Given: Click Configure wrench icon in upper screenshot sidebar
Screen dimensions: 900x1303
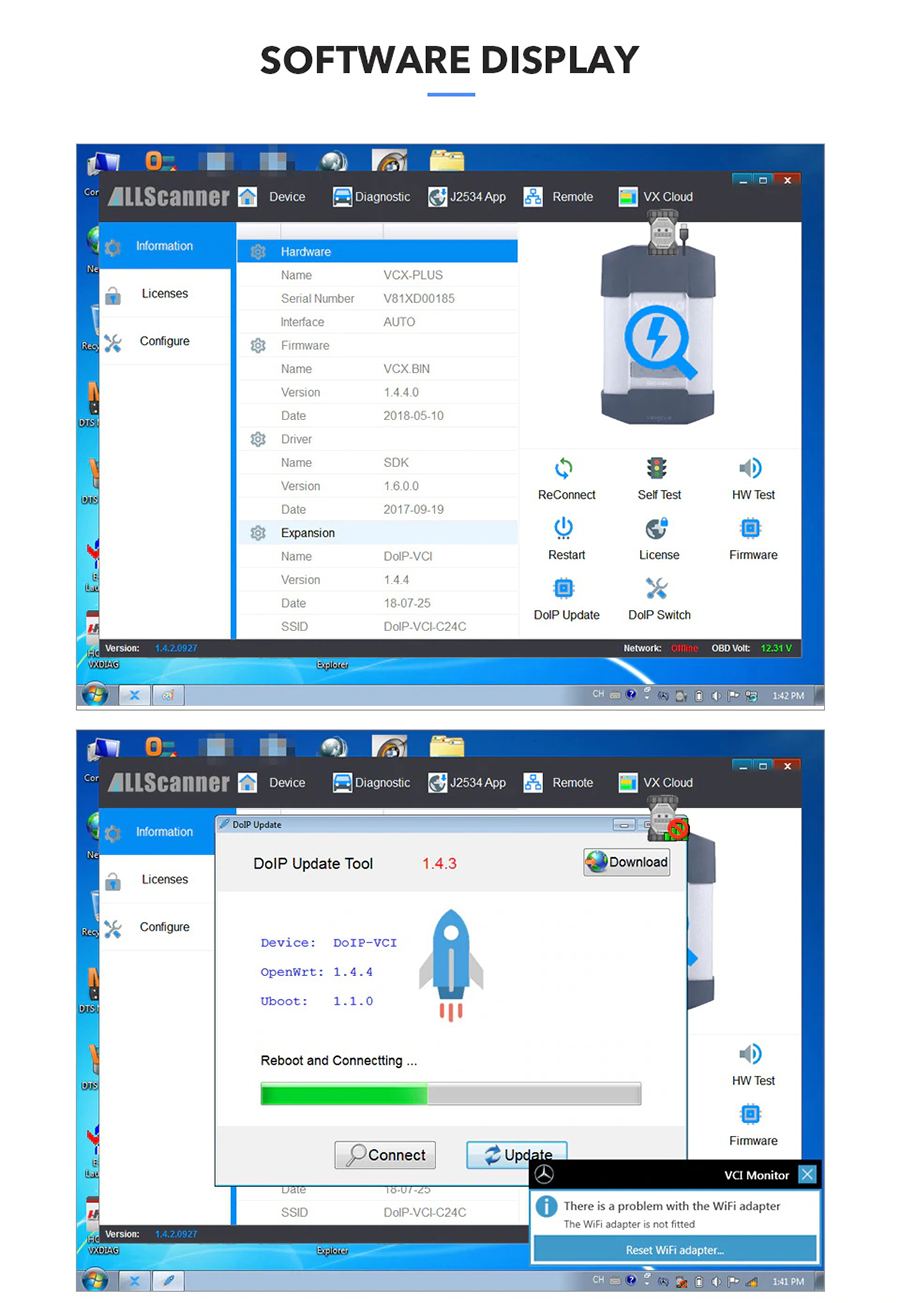Looking at the screenshot, I should (x=113, y=342).
